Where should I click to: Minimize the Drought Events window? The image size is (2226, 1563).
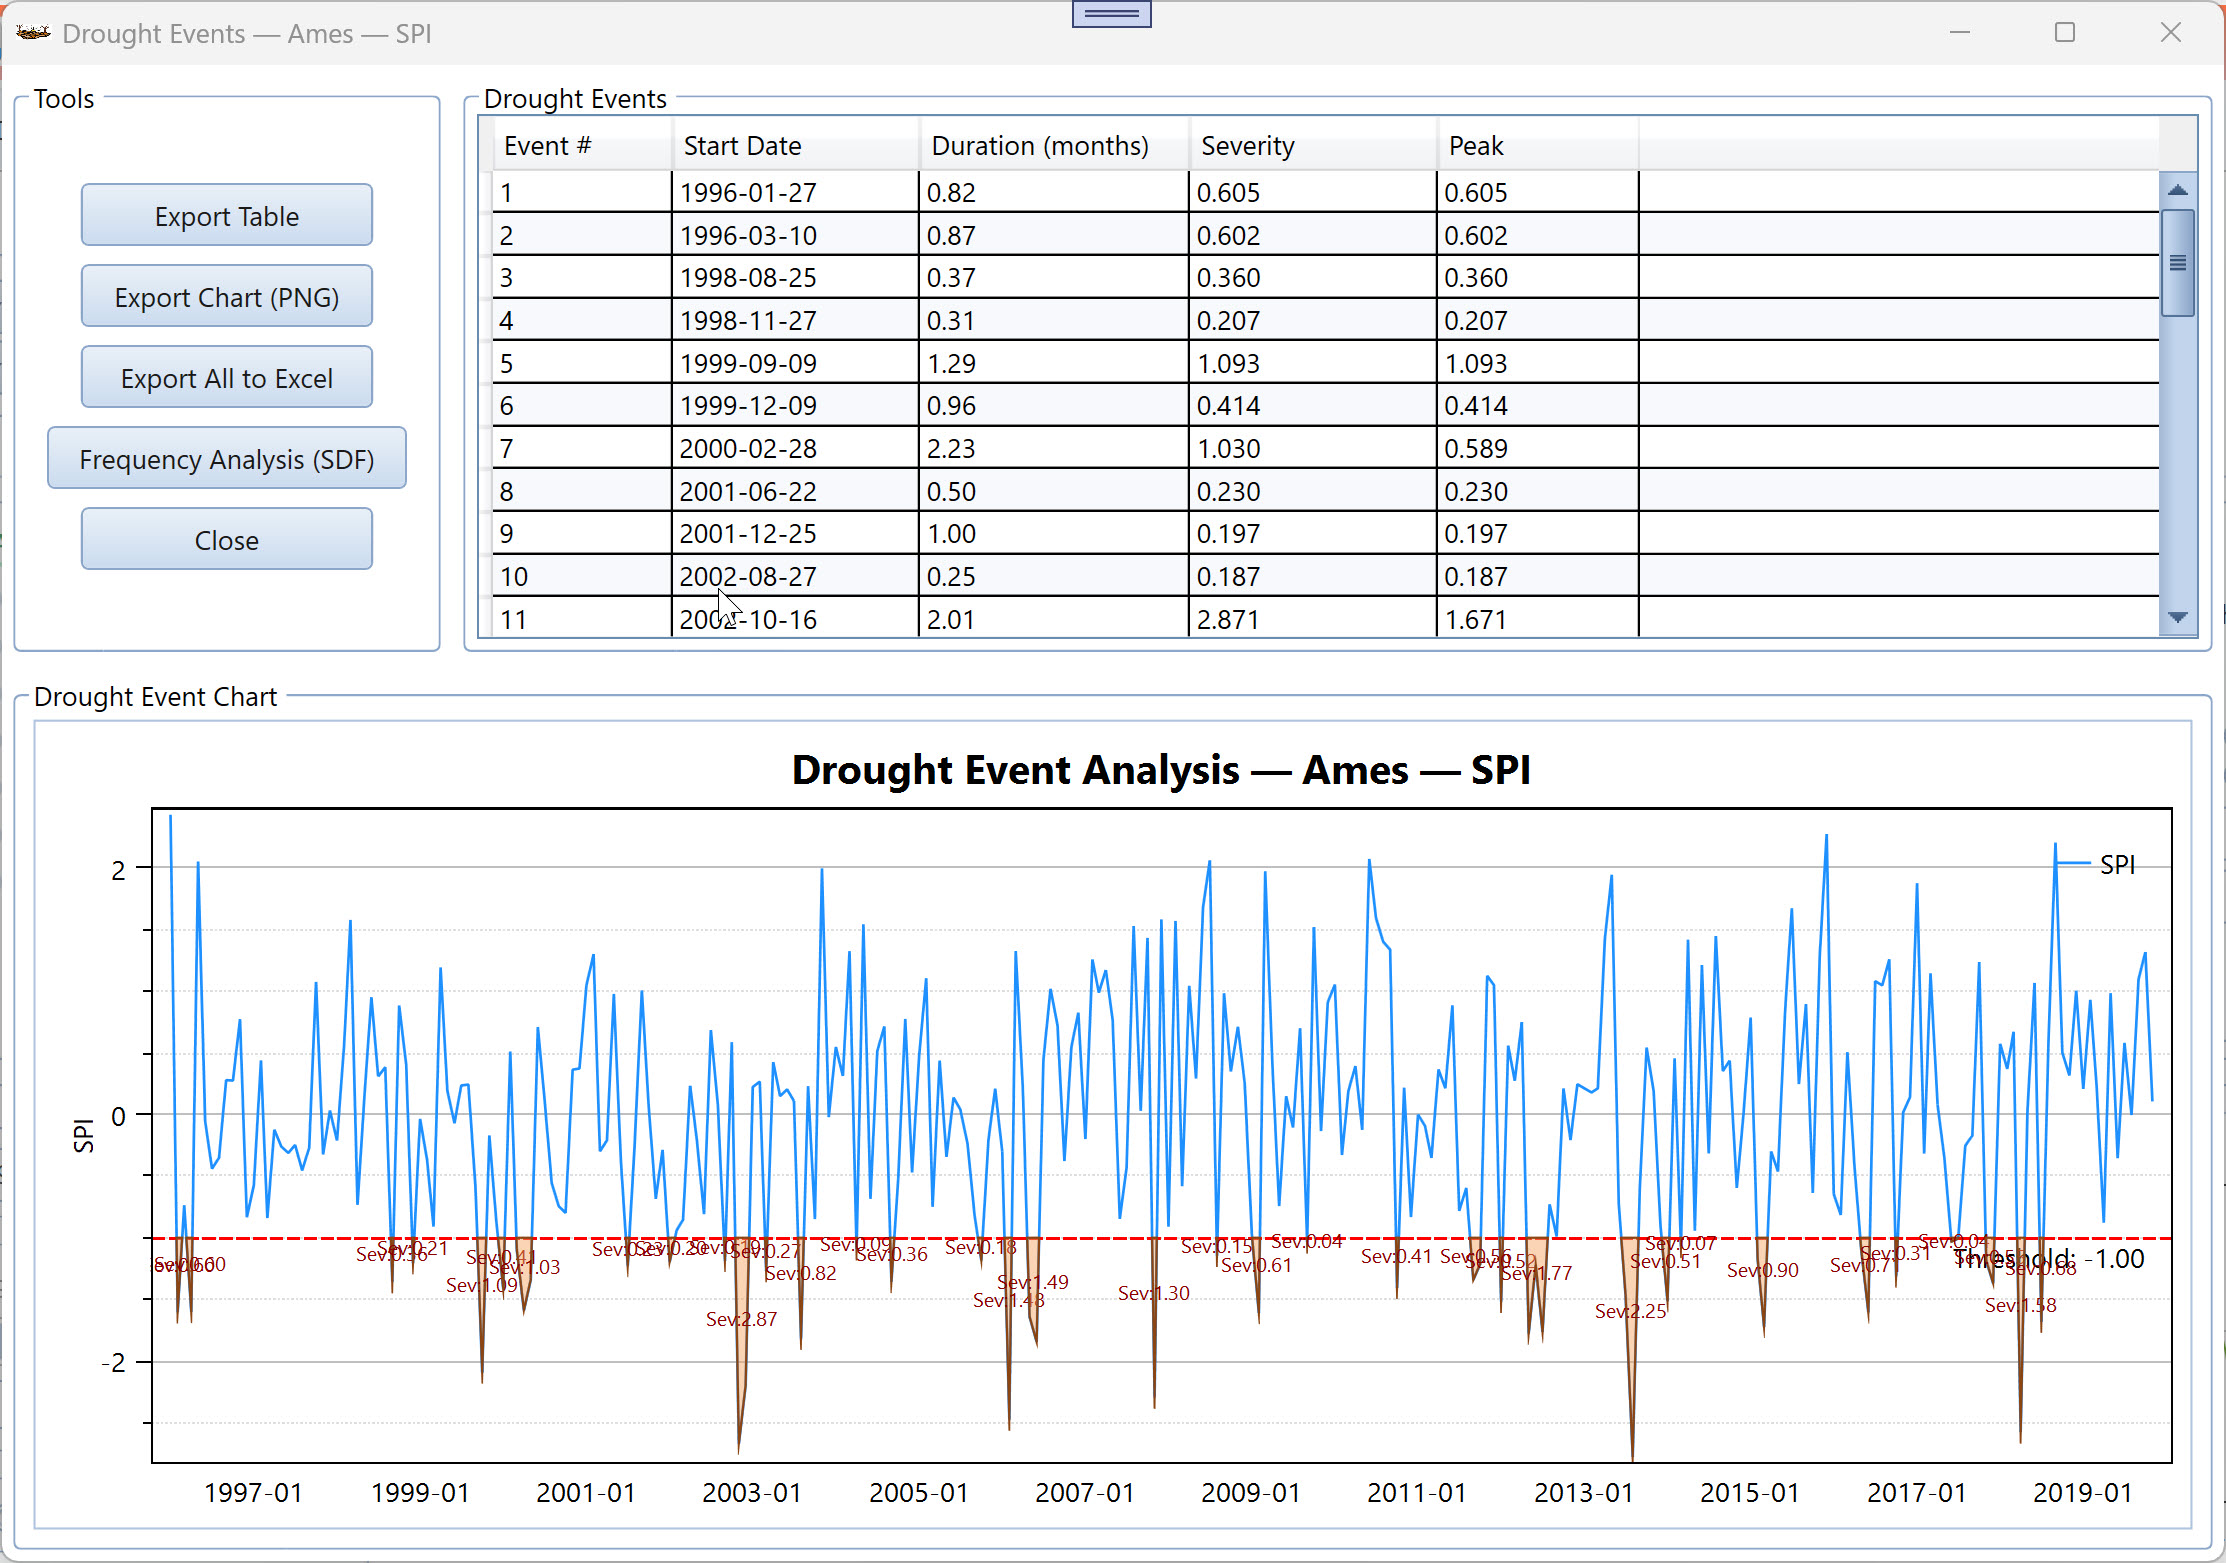[x=1960, y=33]
